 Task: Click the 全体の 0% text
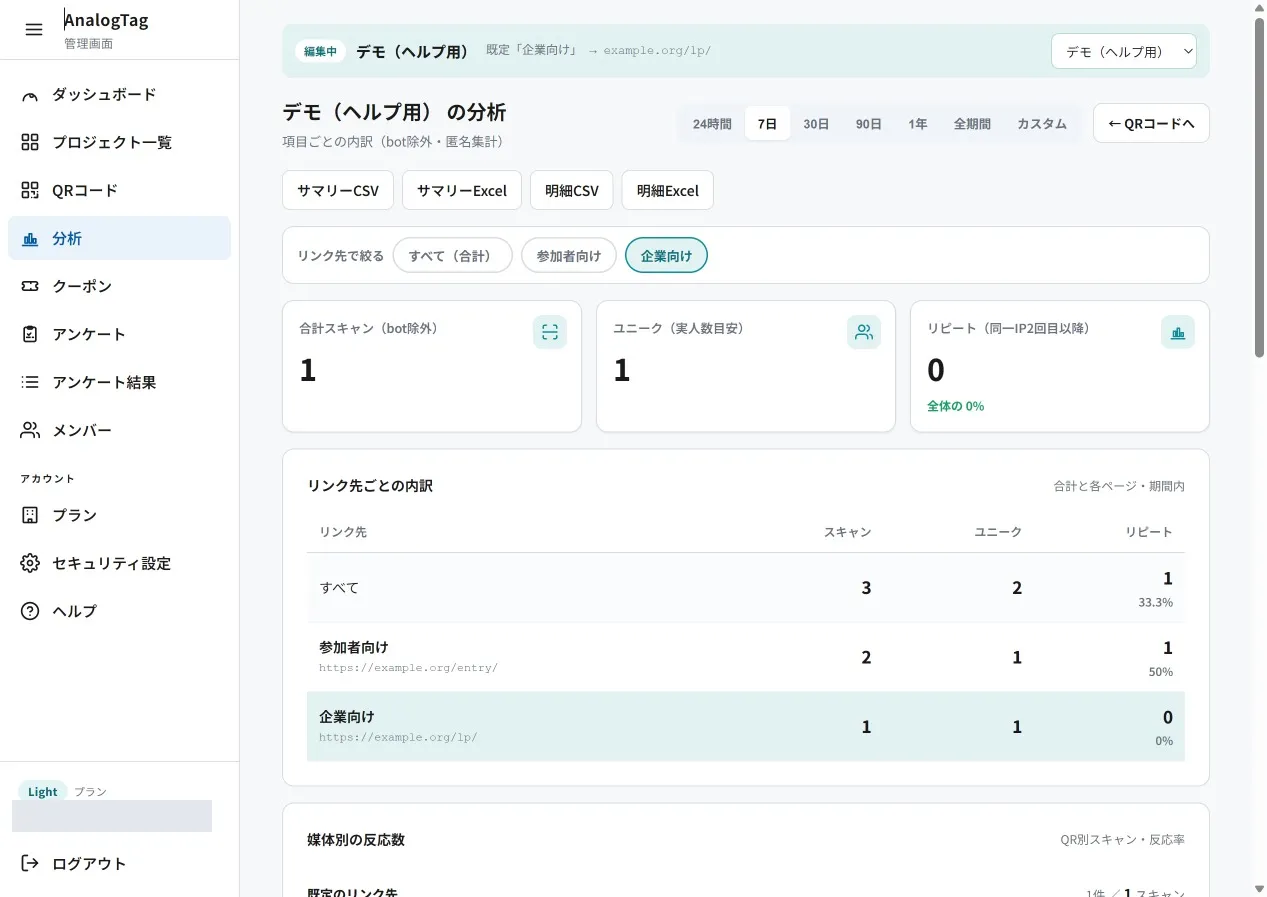coord(956,406)
